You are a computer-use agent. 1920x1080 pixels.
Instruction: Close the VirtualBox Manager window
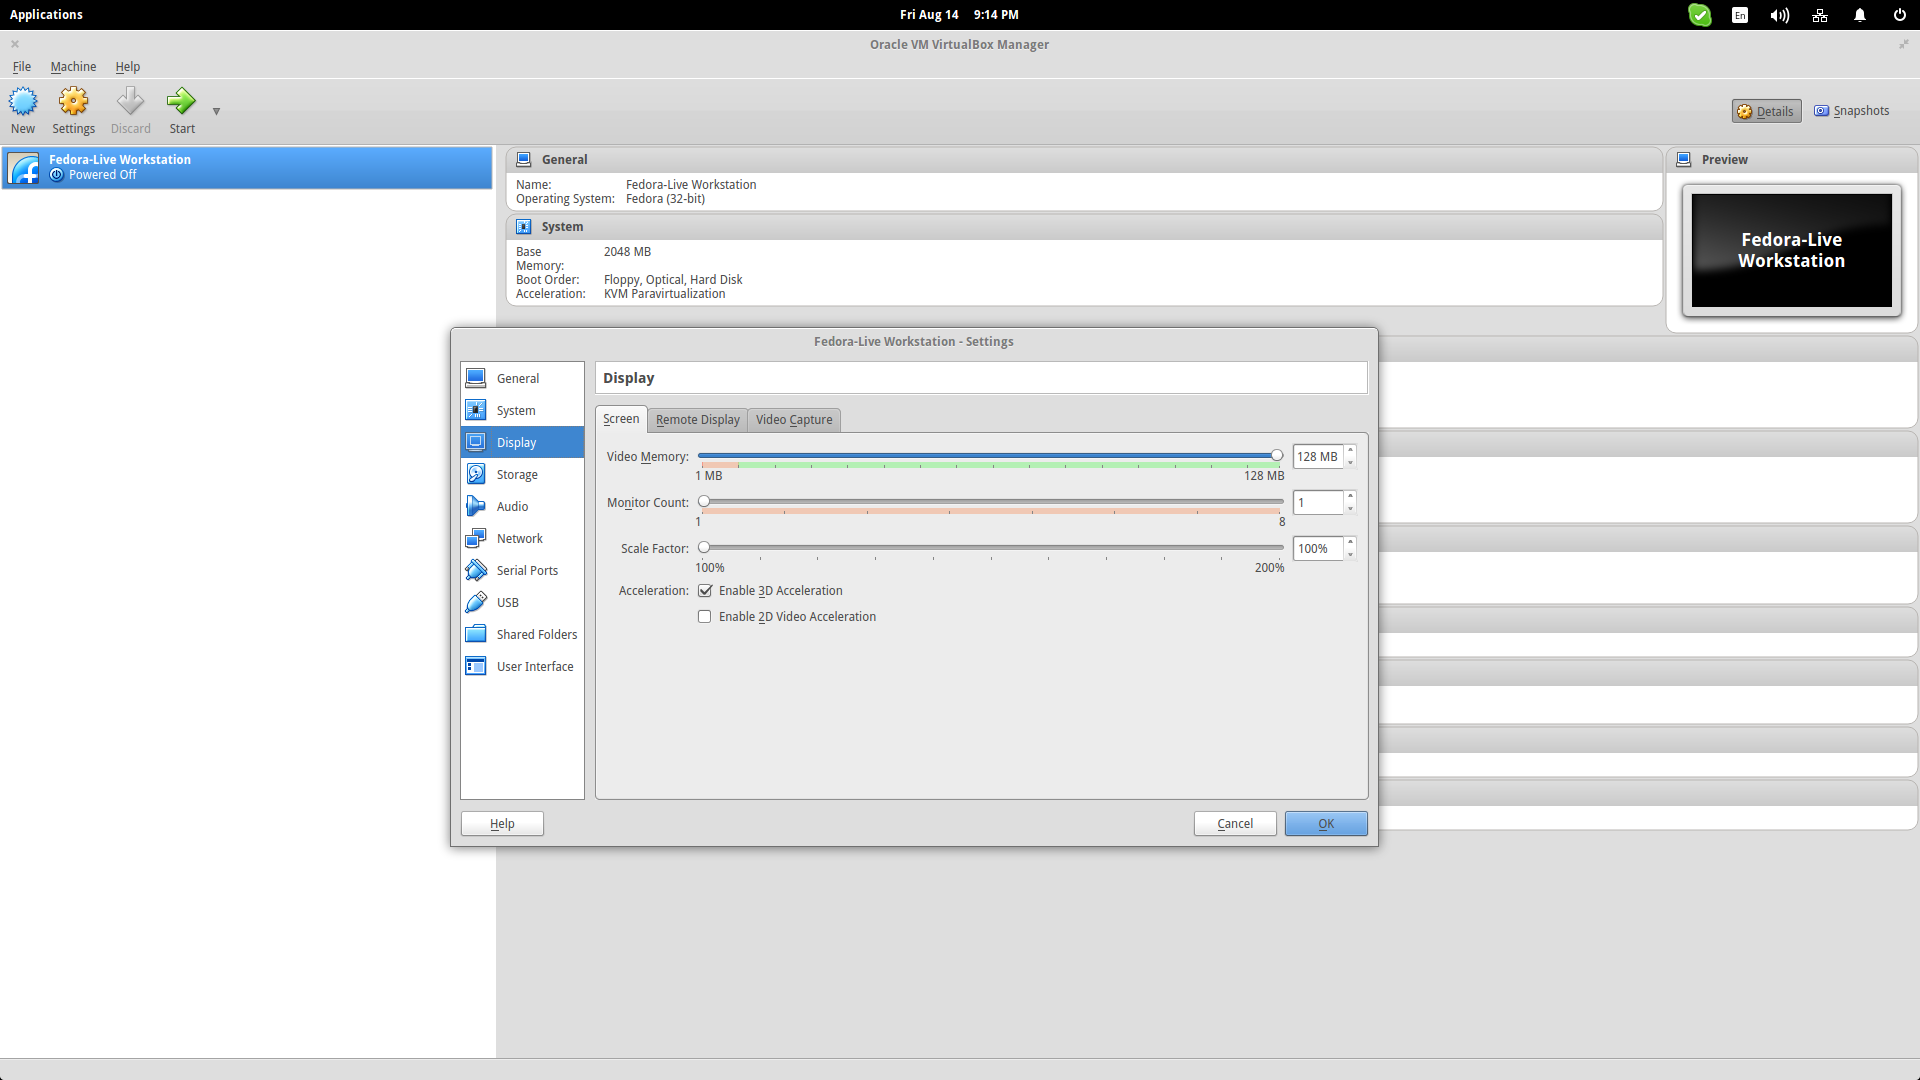point(15,44)
